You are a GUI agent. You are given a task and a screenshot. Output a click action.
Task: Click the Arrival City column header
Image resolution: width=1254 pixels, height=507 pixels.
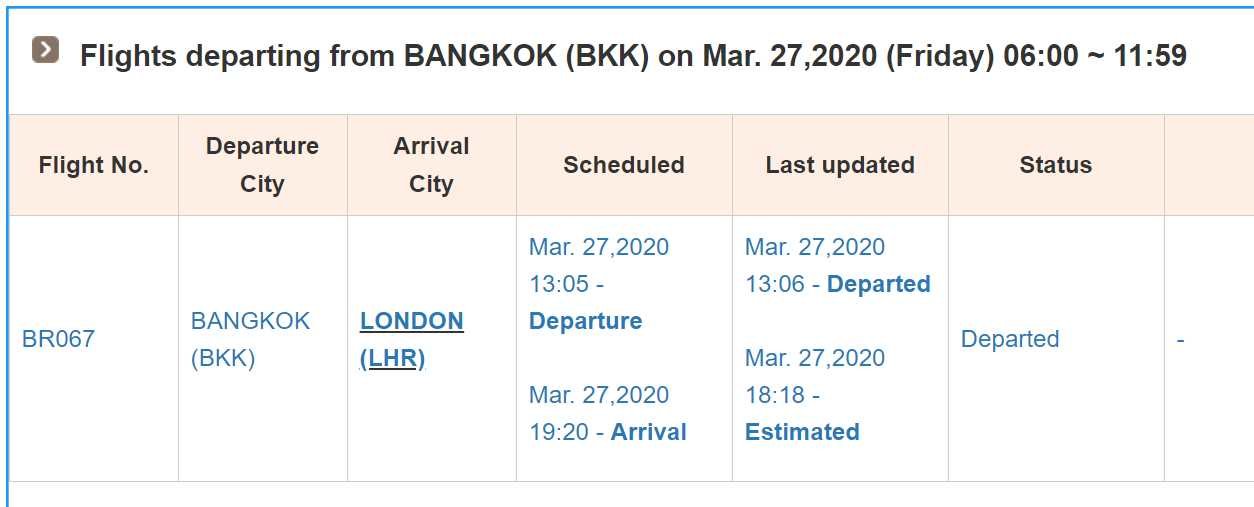(x=431, y=165)
